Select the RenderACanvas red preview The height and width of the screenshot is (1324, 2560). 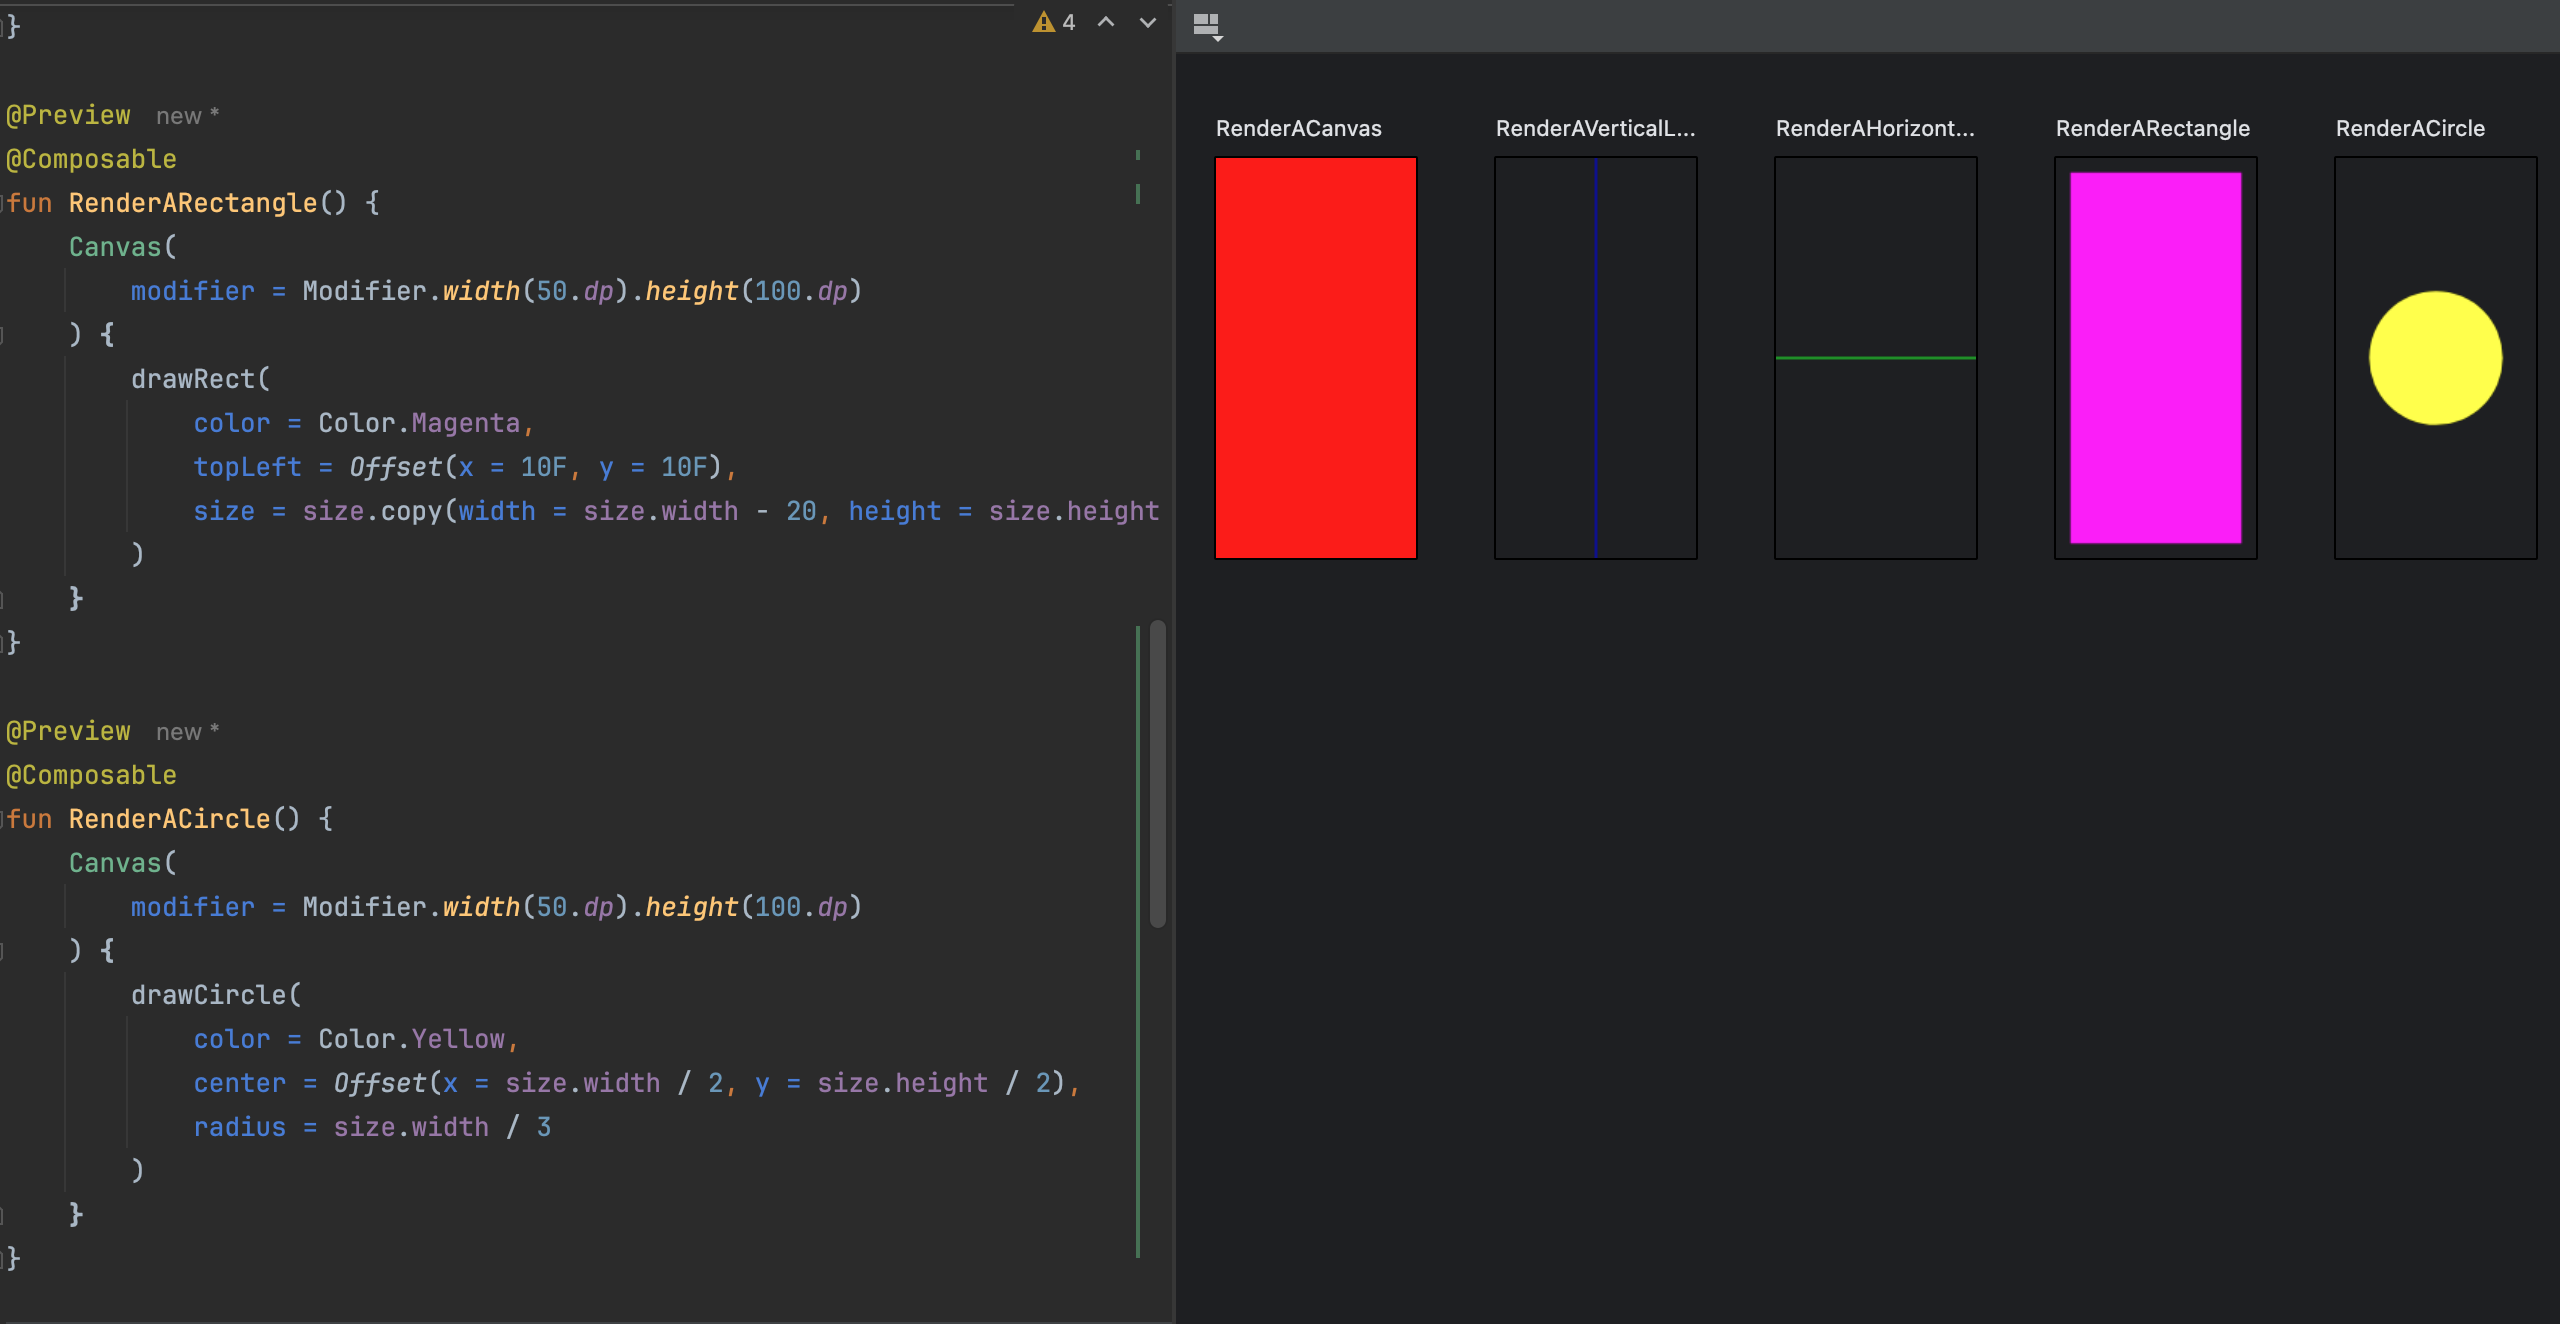tap(1316, 358)
